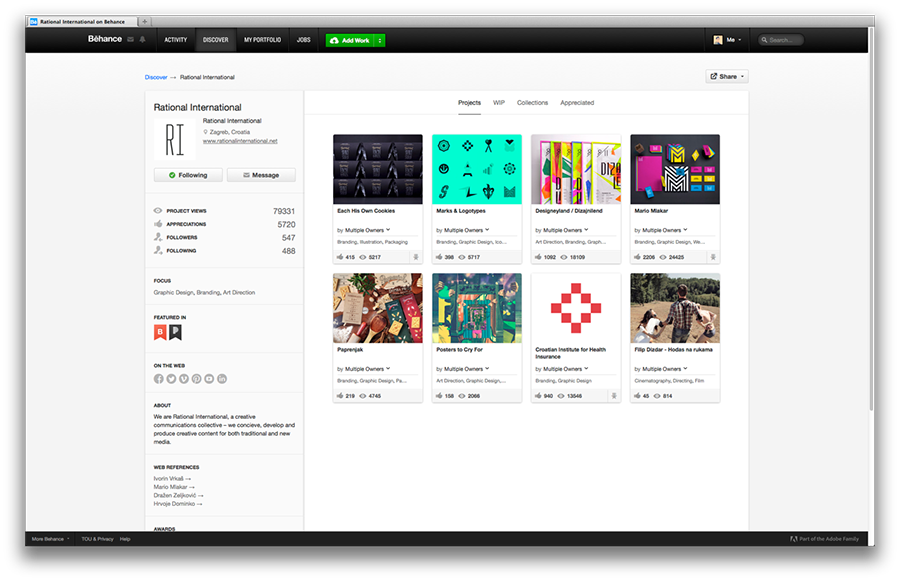Viewport: 900px width, 581px height.
Task: Click the red Behance featured ribbon badge
Action: point(160,332)
